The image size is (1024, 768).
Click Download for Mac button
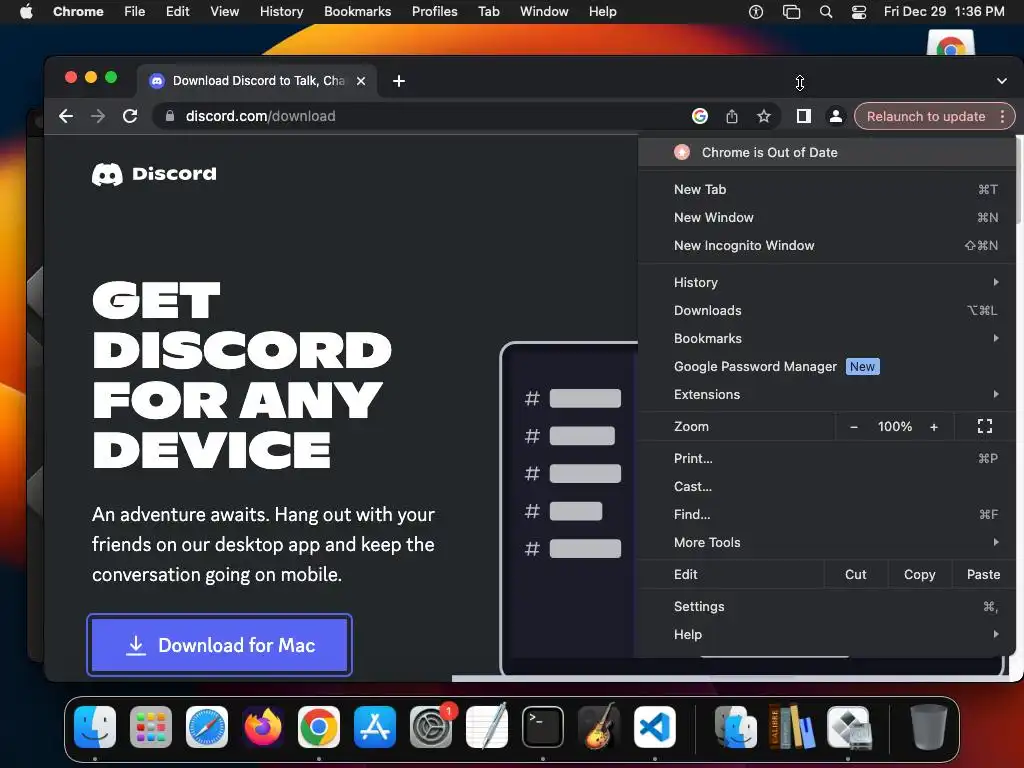point(219,645)
